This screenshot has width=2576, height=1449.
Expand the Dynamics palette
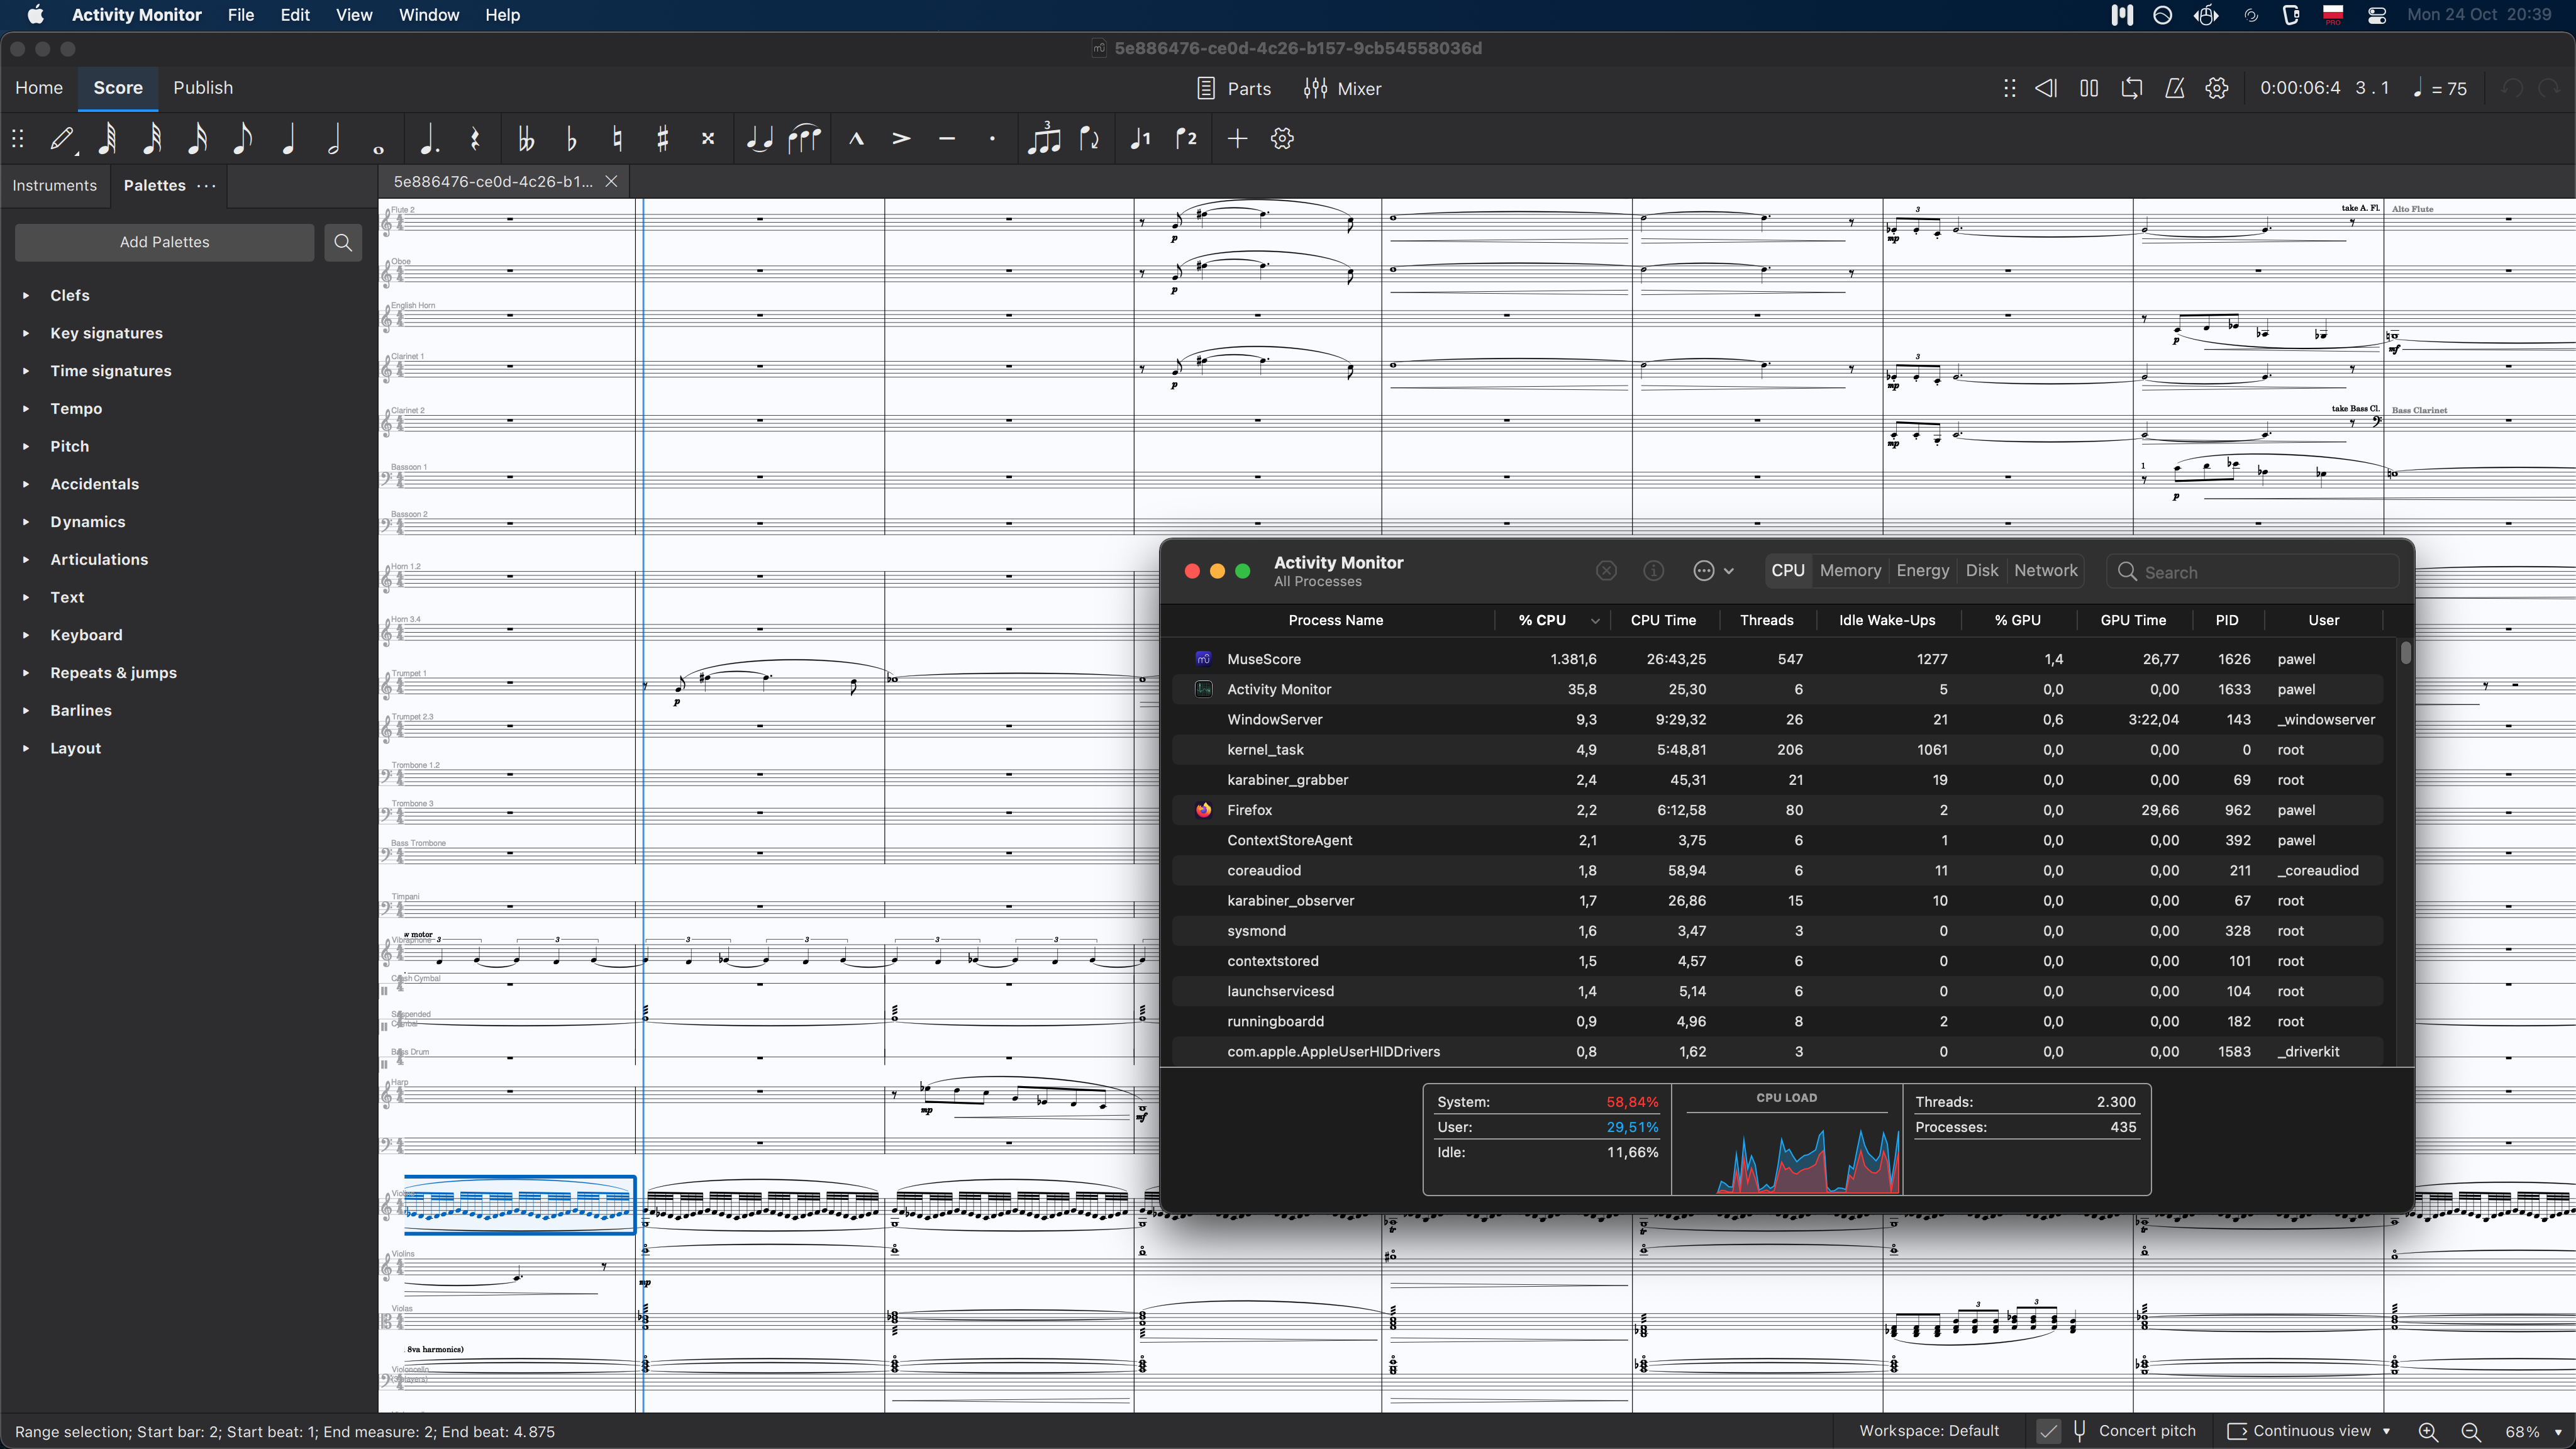tap(87, 521)
